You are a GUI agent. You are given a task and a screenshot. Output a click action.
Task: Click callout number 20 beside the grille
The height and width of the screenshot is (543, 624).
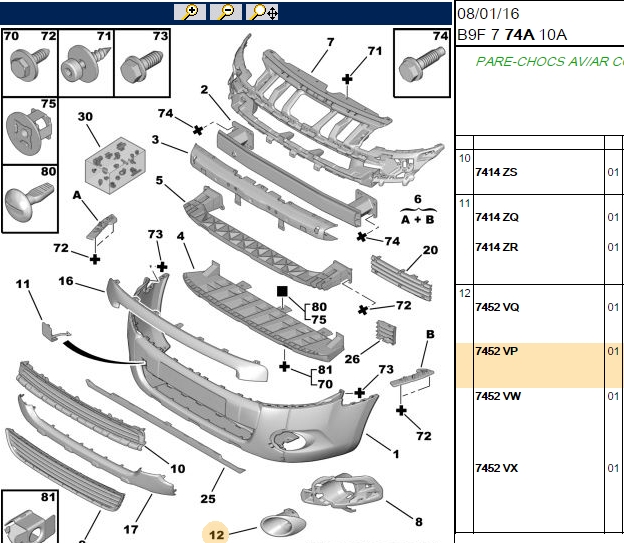click(430, 250)
